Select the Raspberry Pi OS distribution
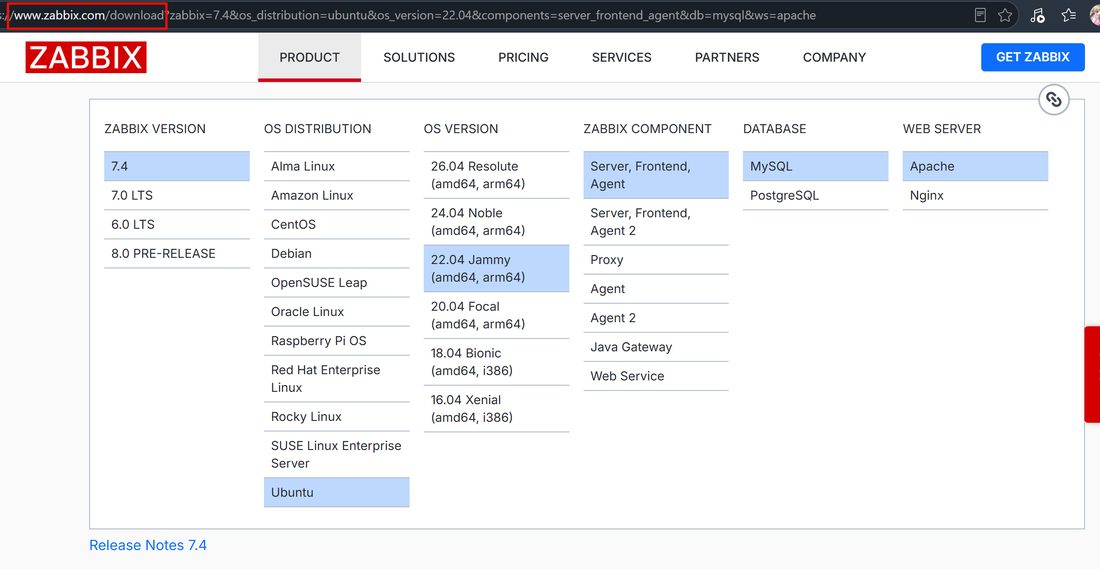The height and width of the screenshot is (569, 1100). tap(337, 341)
